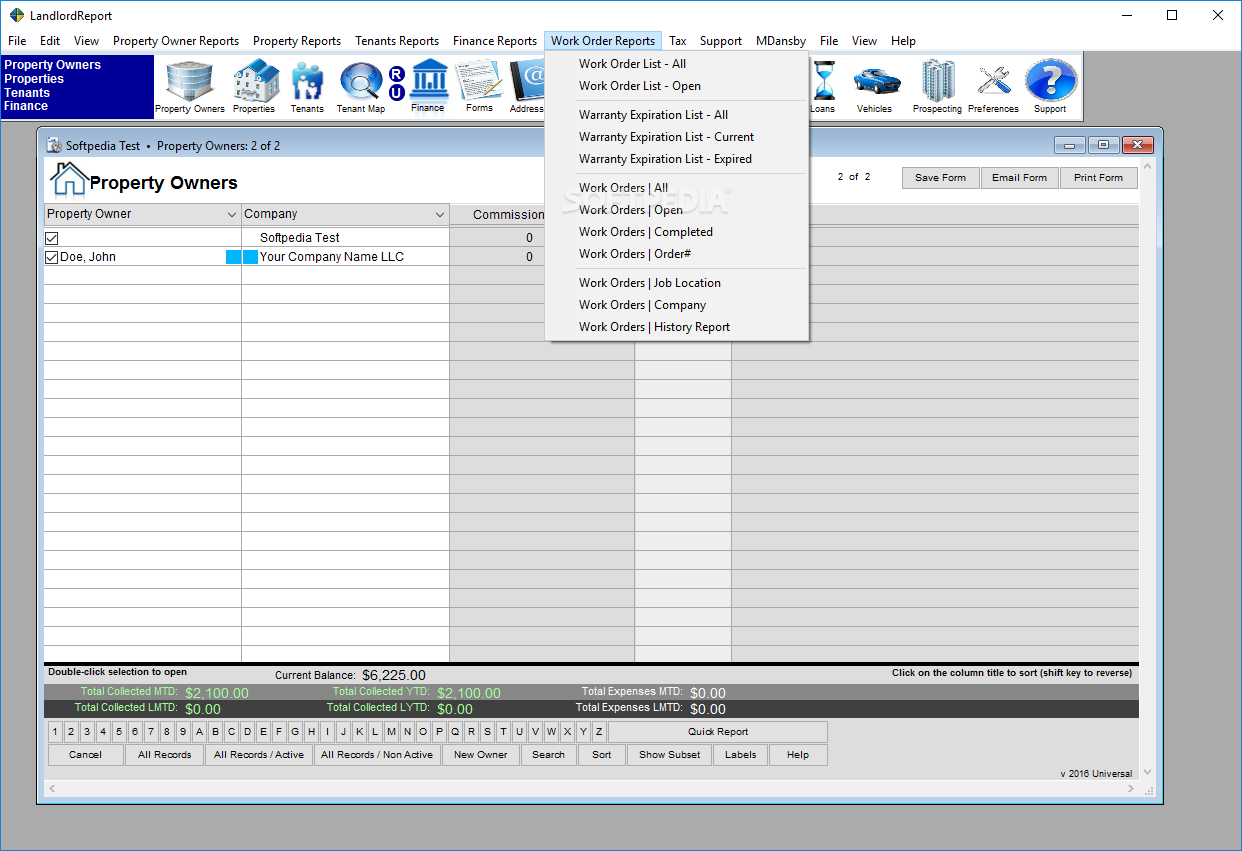Filter by letter Z button
Viewport: 1242px width, 851px height.
click(x=599, y=732)
